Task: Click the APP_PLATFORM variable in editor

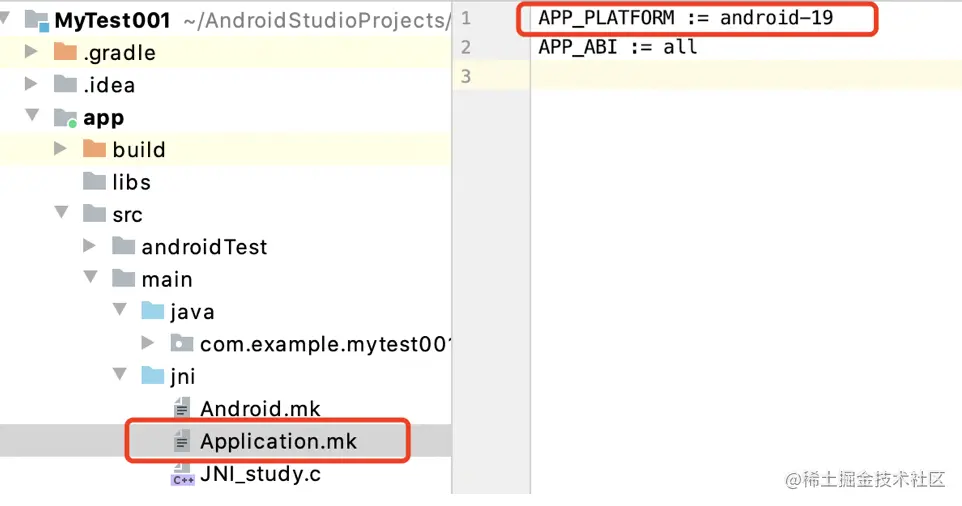Action: (x=606, y=18)
